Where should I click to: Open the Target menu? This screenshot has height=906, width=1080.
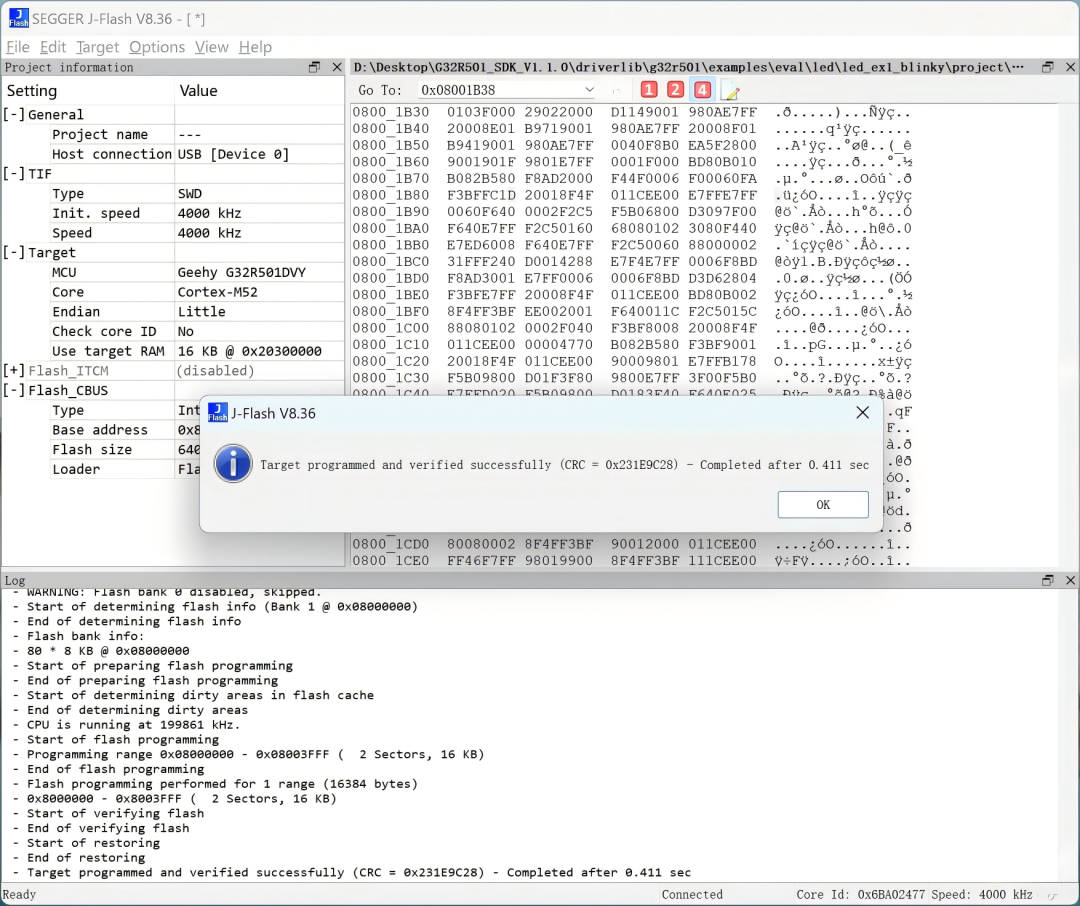pos(97,47)
